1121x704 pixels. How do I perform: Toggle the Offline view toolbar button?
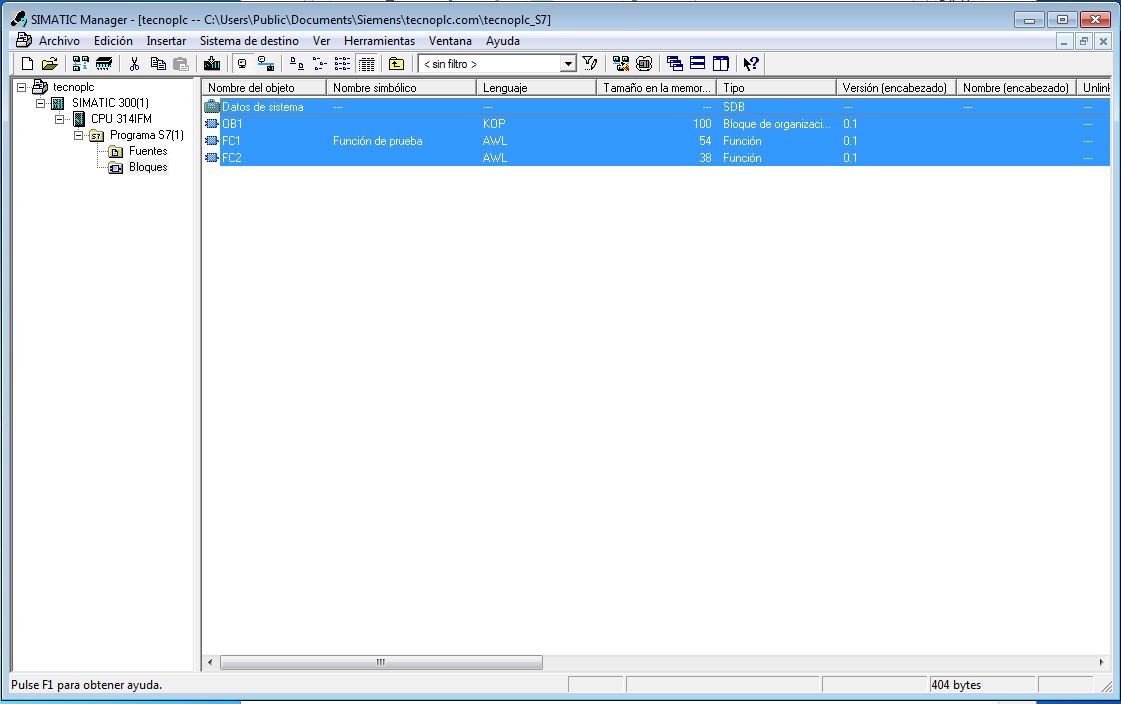[x=242, y=64]
